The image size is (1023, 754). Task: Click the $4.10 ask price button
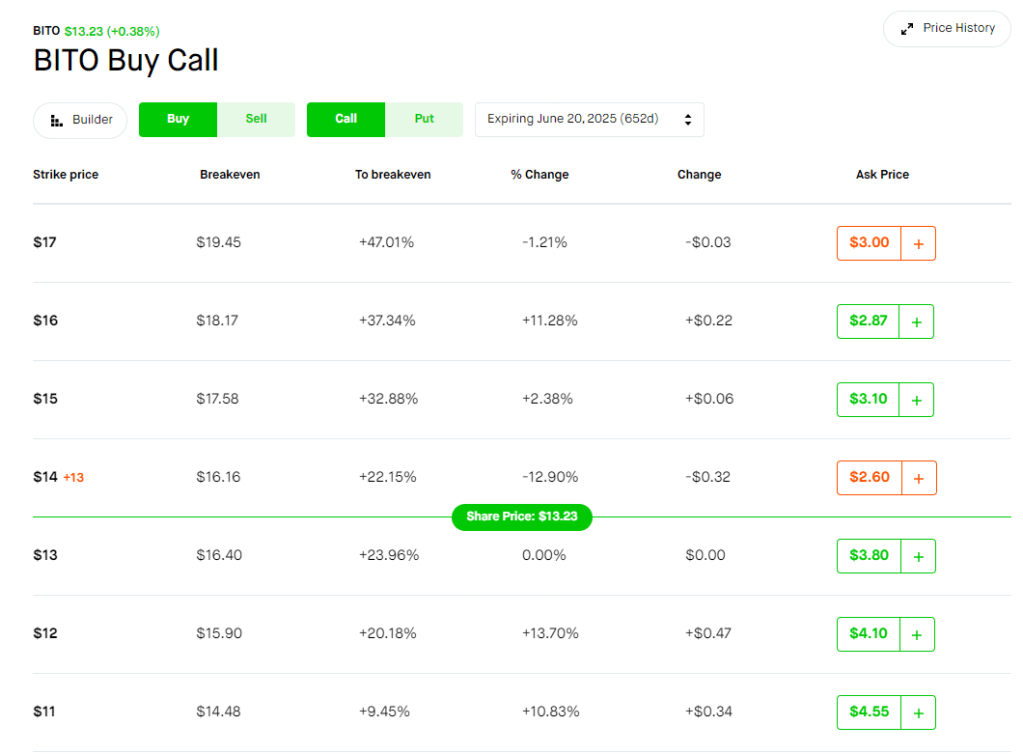pyautogui.click(x=868, y=634)
